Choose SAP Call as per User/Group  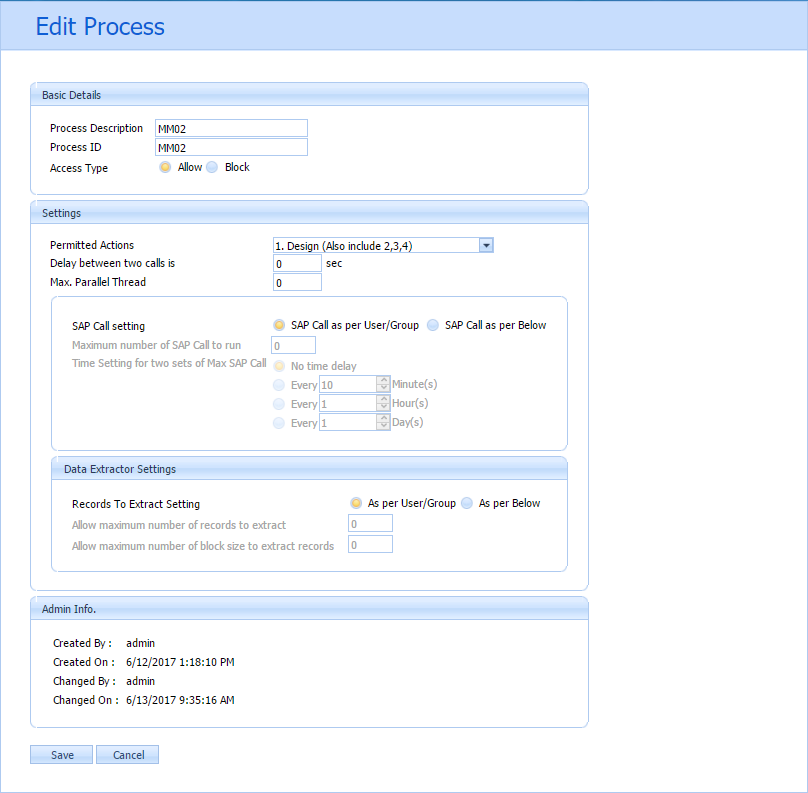click(x=279, y=325)
